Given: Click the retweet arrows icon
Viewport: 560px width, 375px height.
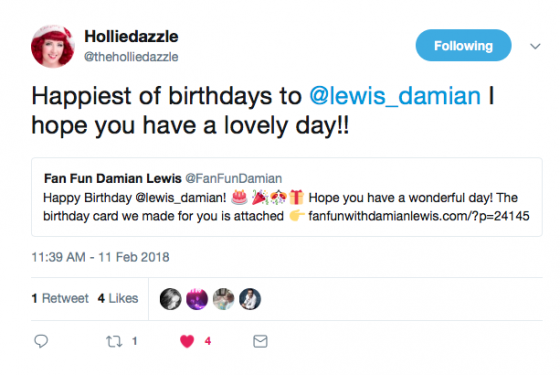Looking at the screenshot, I should pos(114,341).
